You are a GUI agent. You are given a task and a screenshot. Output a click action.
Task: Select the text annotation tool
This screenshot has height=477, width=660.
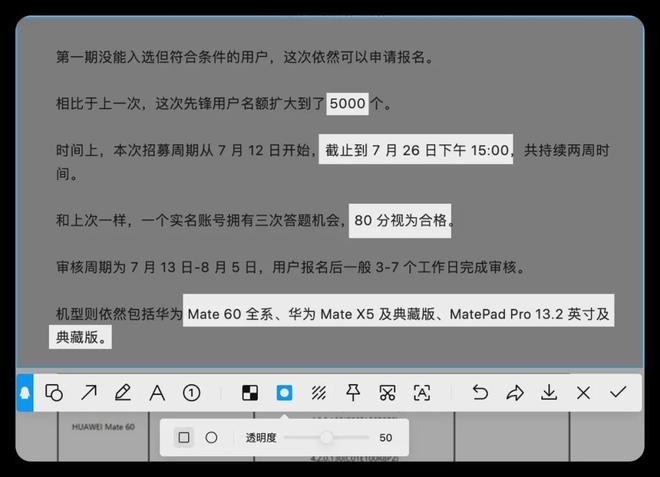click(157, 393)
